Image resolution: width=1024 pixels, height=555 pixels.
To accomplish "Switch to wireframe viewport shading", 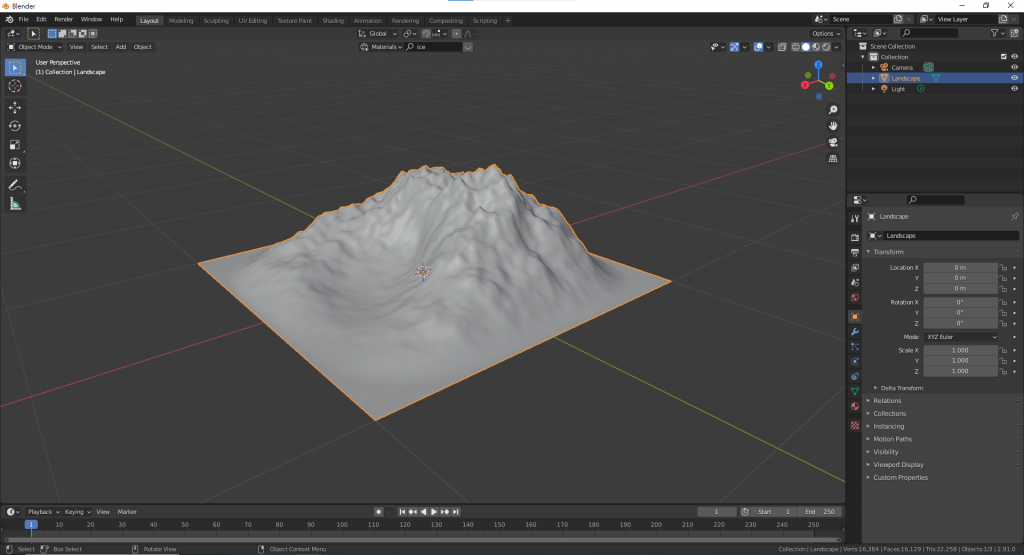I will [x=795, y=47].
